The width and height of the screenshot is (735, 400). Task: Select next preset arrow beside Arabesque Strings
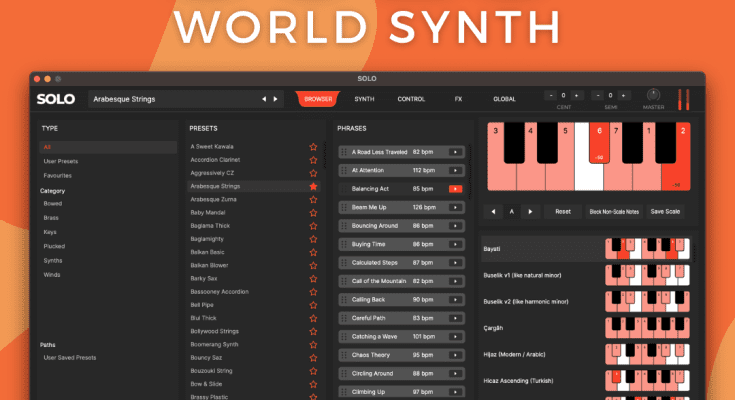coord(277,99)
